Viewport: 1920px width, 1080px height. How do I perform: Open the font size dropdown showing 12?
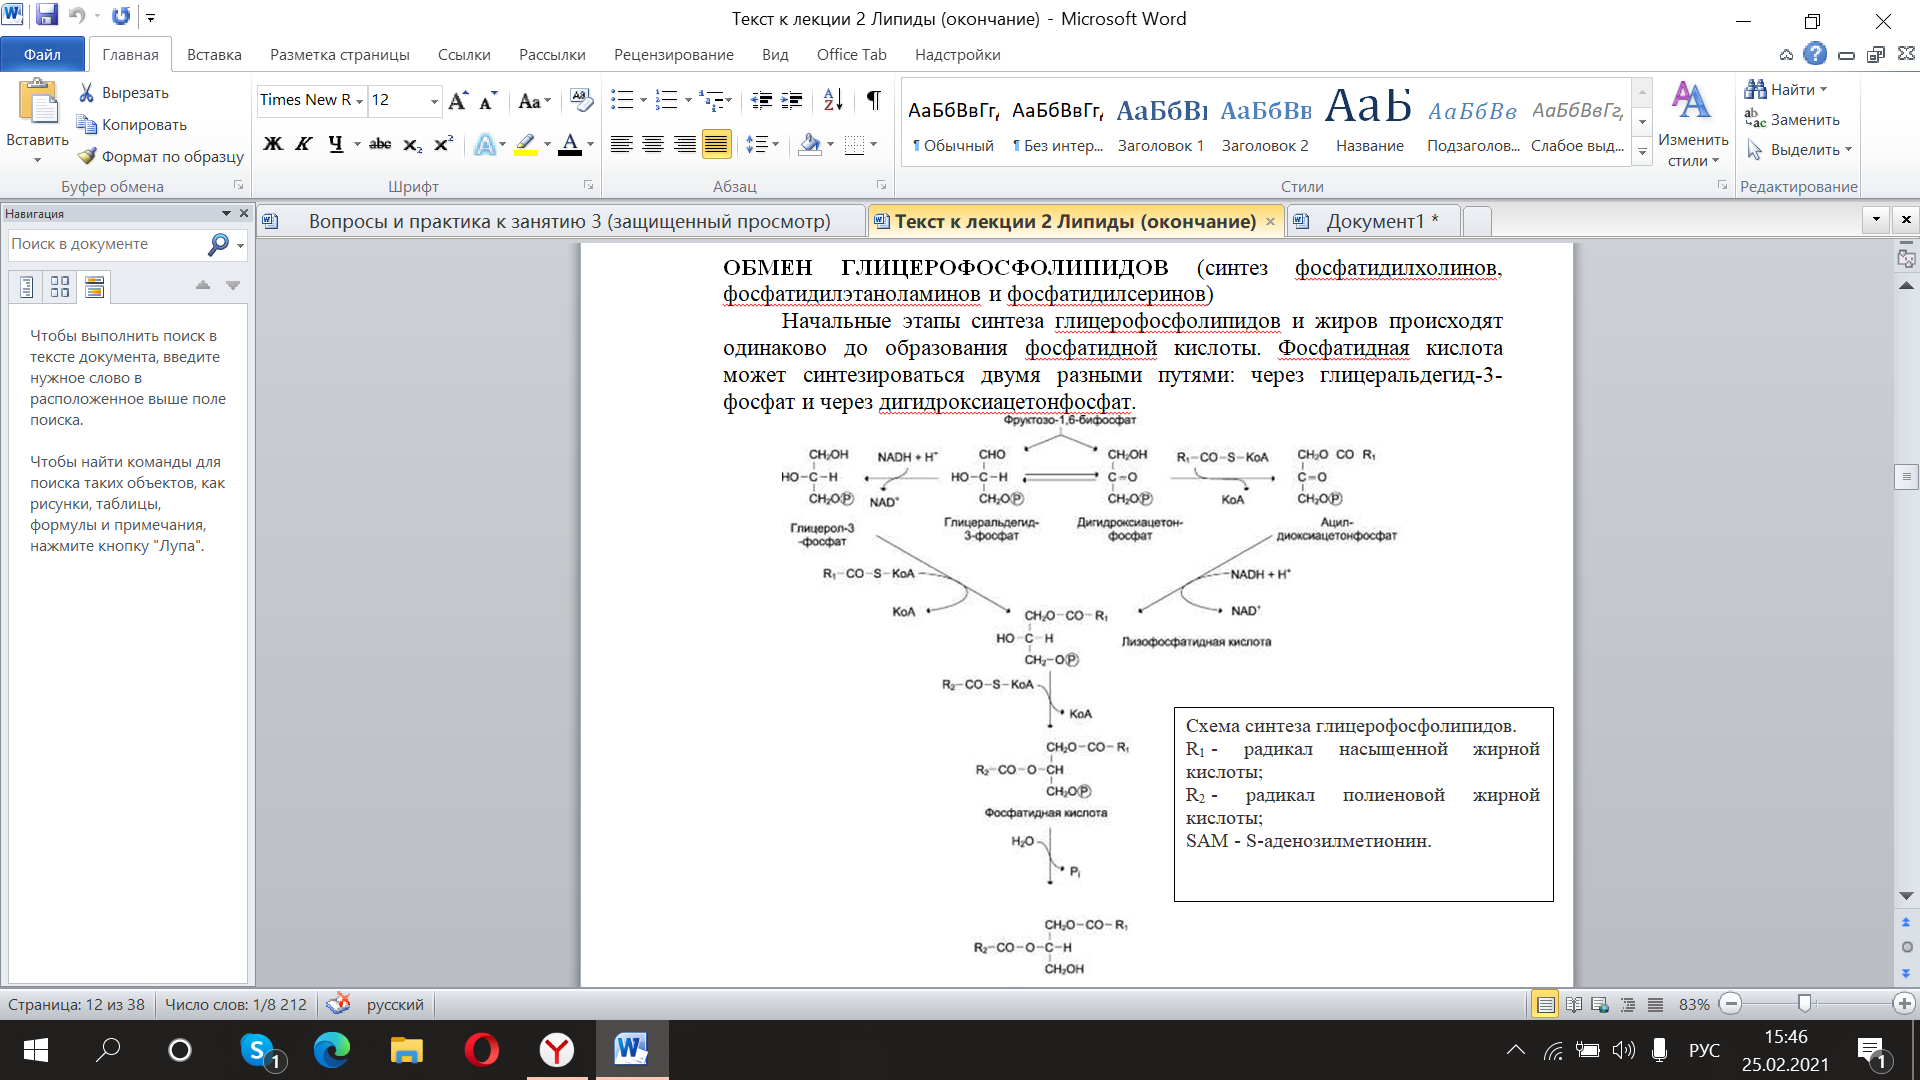[434, 100]
